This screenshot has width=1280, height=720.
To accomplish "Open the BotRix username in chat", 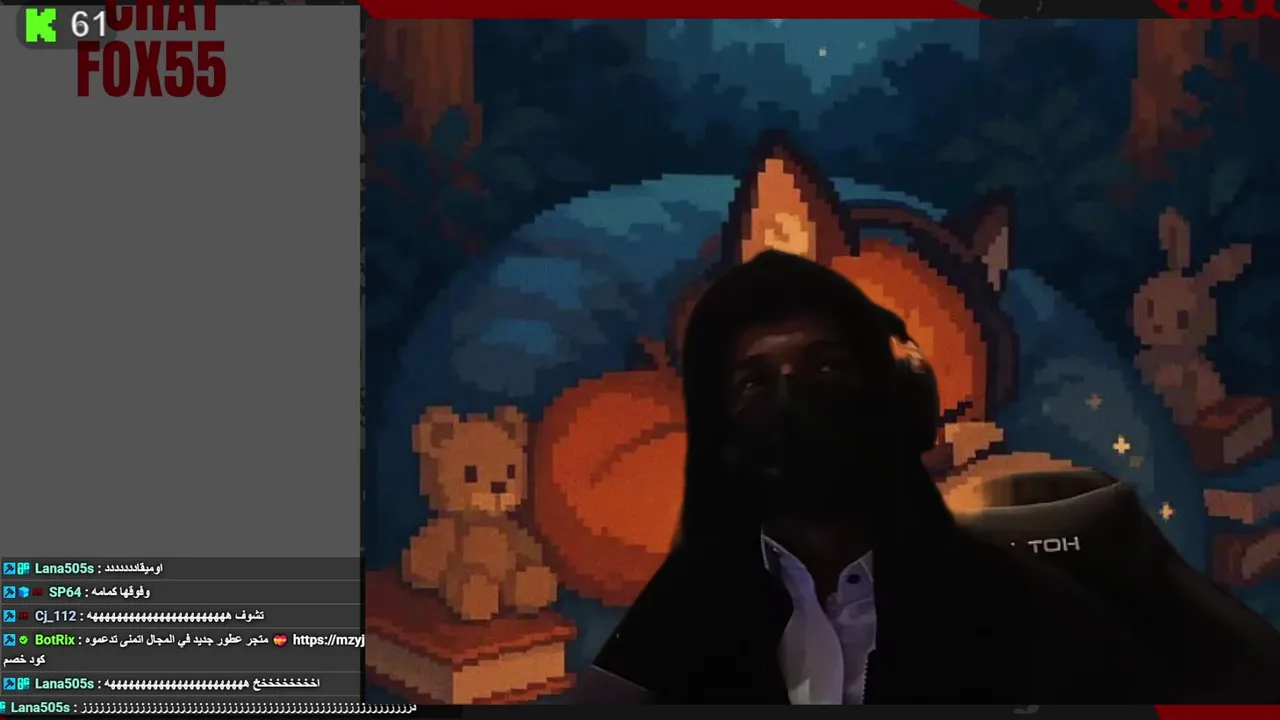I will [x=55, y=640].
